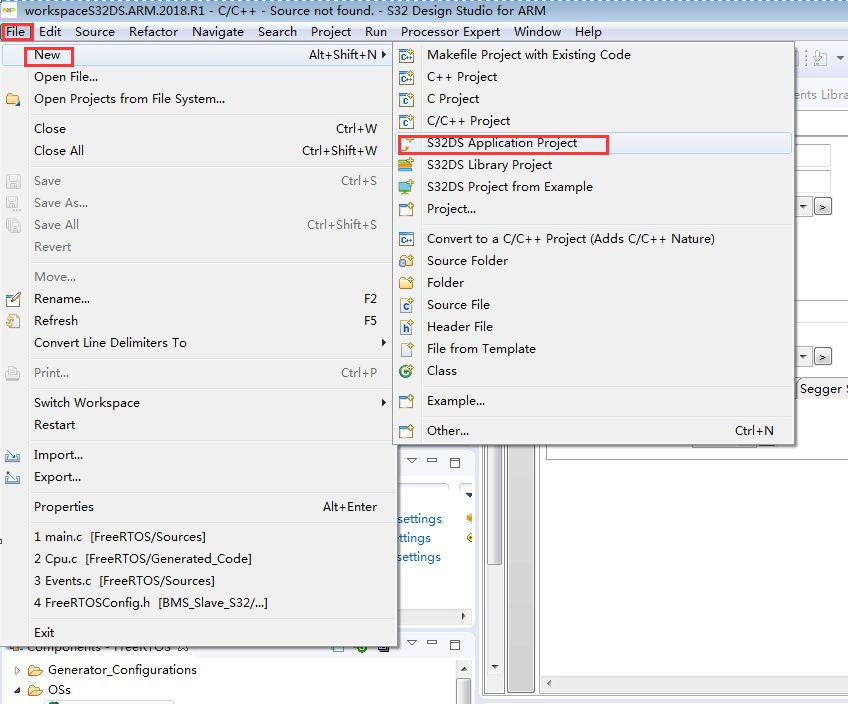Click the Class wizard icon in the submenu
The height and width of the screenshot is (704, 848).
tap(404, 370)
